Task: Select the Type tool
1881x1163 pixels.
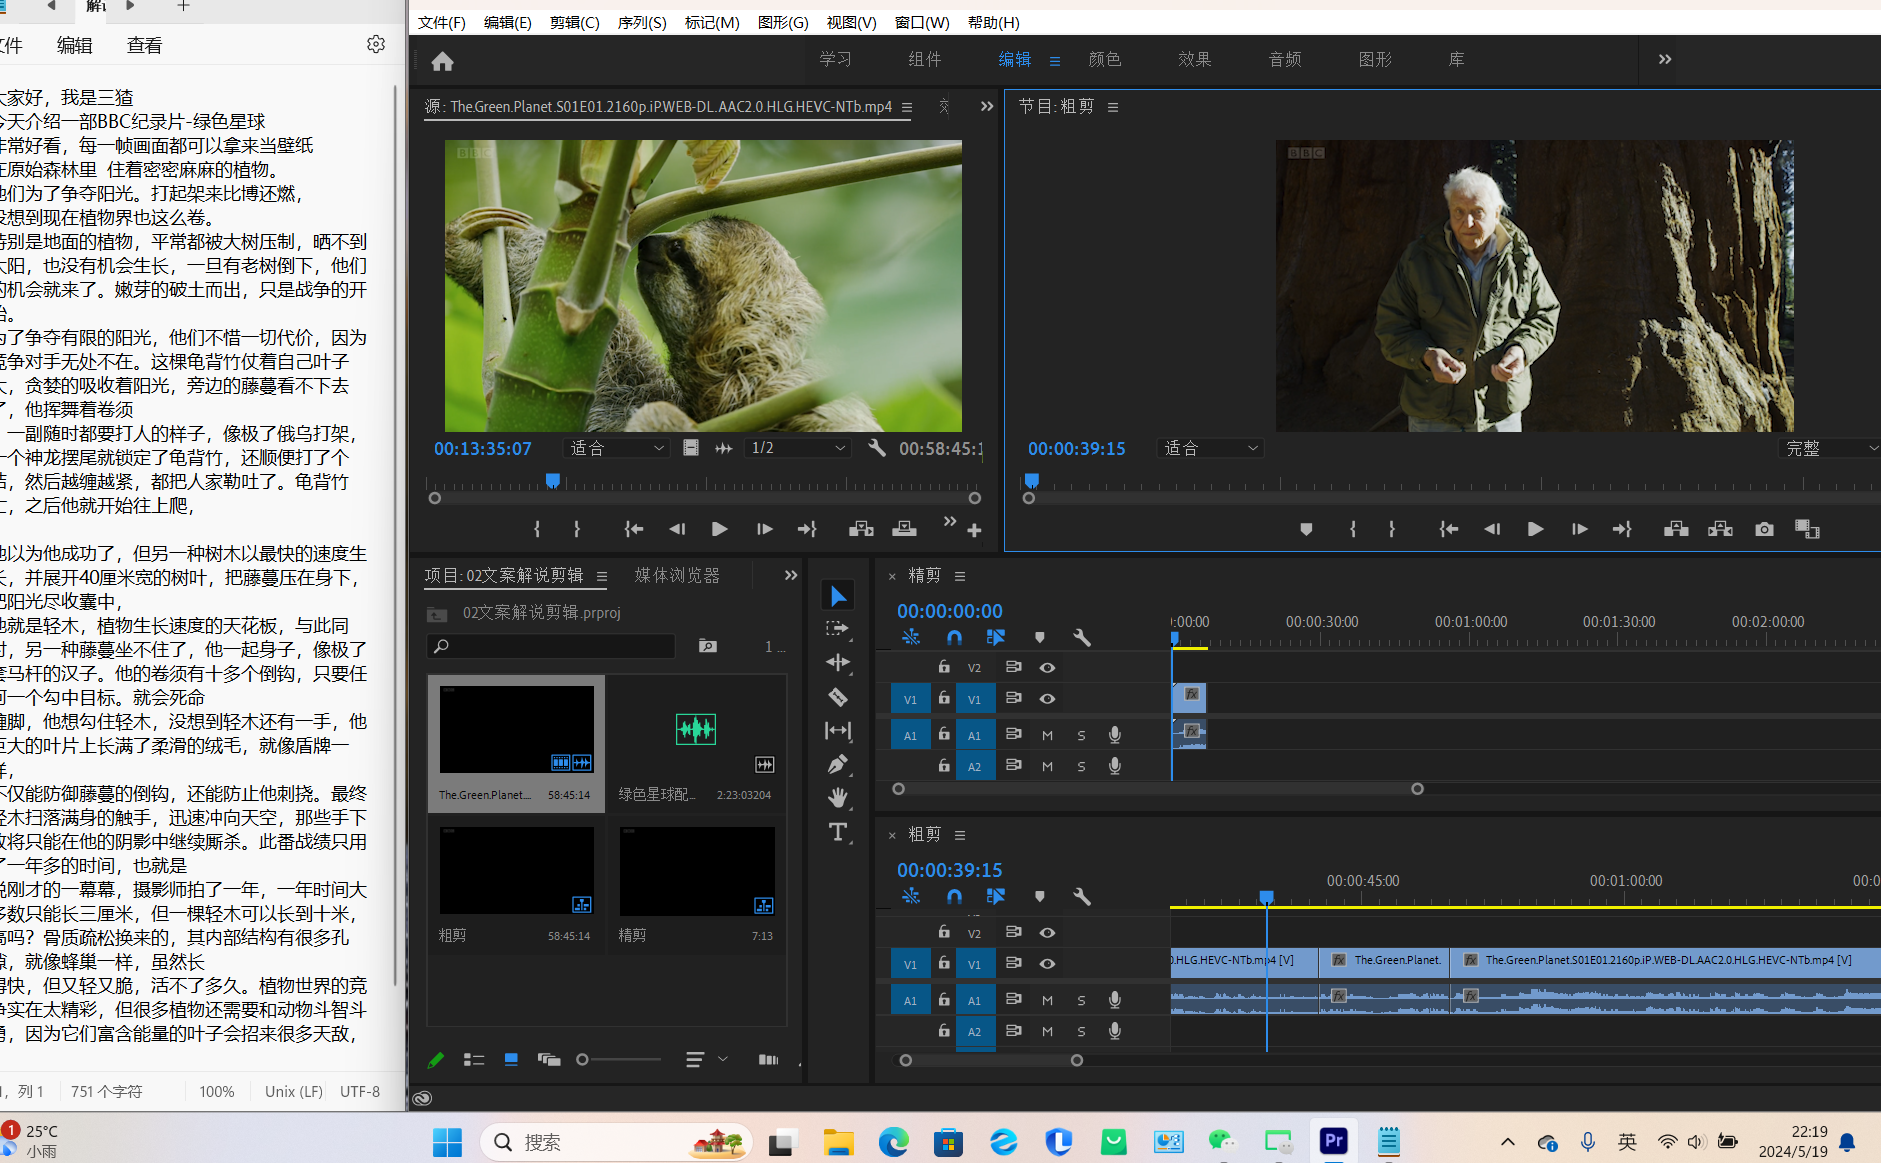Action: click(x=838, y=832)
